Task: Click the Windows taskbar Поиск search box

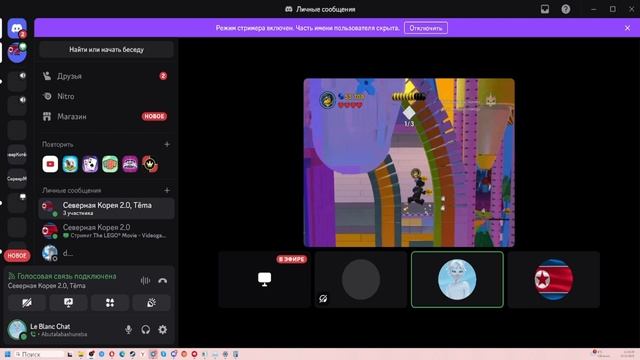Action: point(39,354)
